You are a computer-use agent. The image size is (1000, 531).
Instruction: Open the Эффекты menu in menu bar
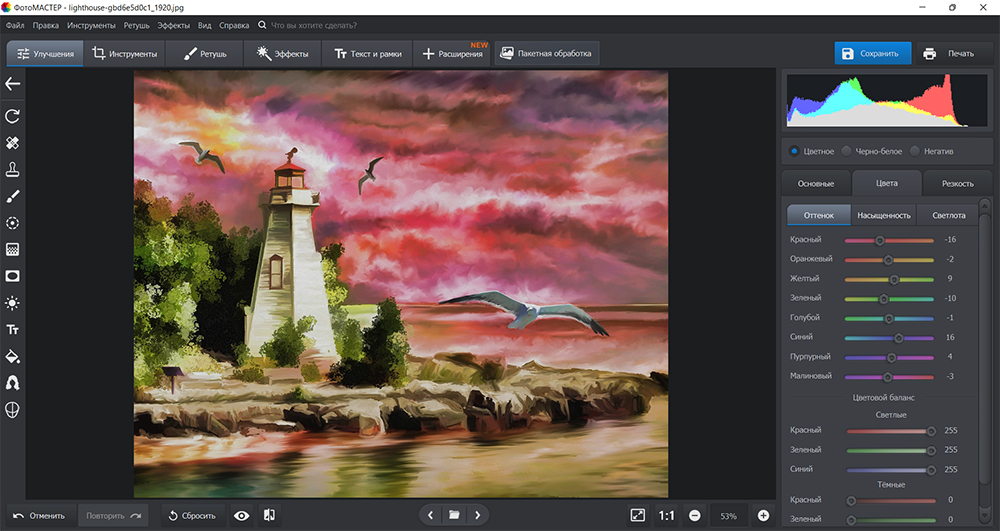pyautogui.click(x=173, y=24)
